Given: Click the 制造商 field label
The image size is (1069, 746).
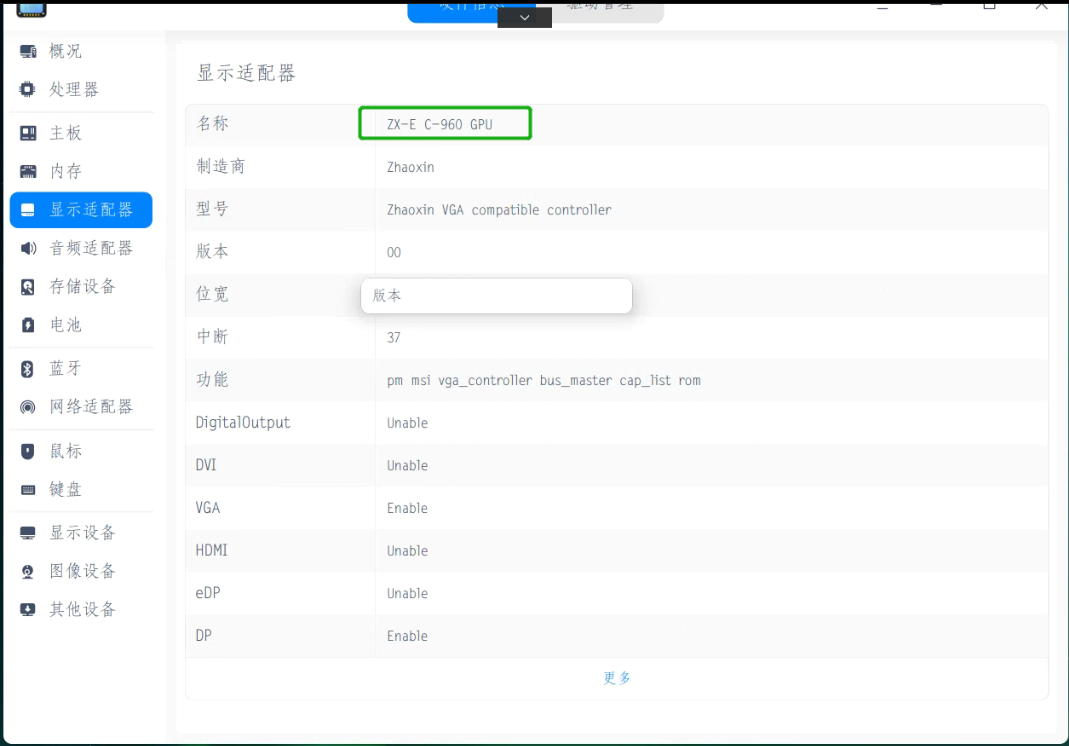Looking at the screenshot, I should 220,166.
